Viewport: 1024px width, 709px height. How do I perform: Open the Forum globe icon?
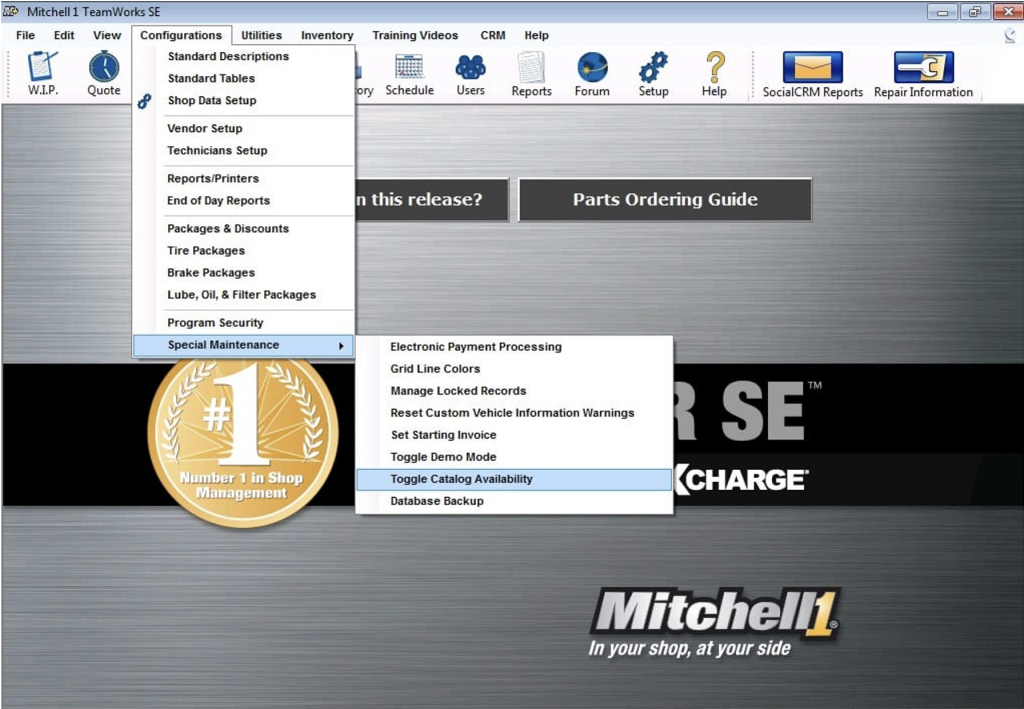[x=592, y=74]
